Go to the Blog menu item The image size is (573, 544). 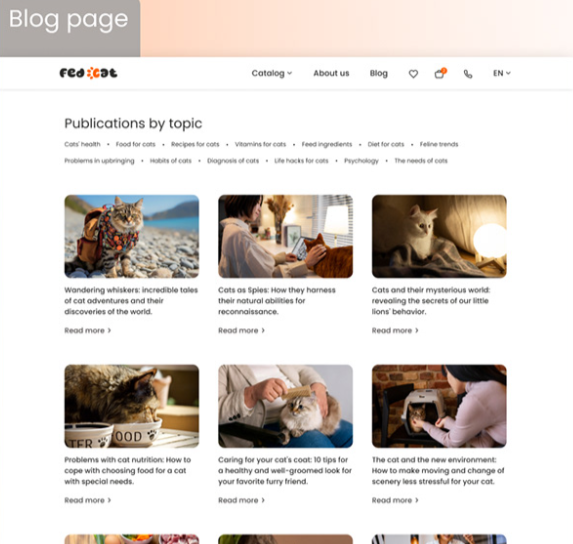pyautogui.click(x=379, y=73)
